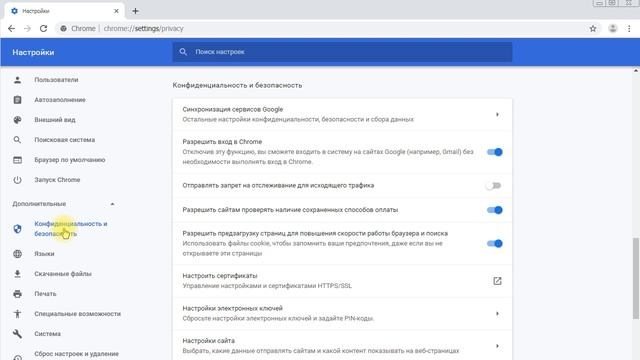The width and height of the screenshot is (640, 360).
Task: Click the accessibility icon for Специальные возможности
Action: coord(17,314)
